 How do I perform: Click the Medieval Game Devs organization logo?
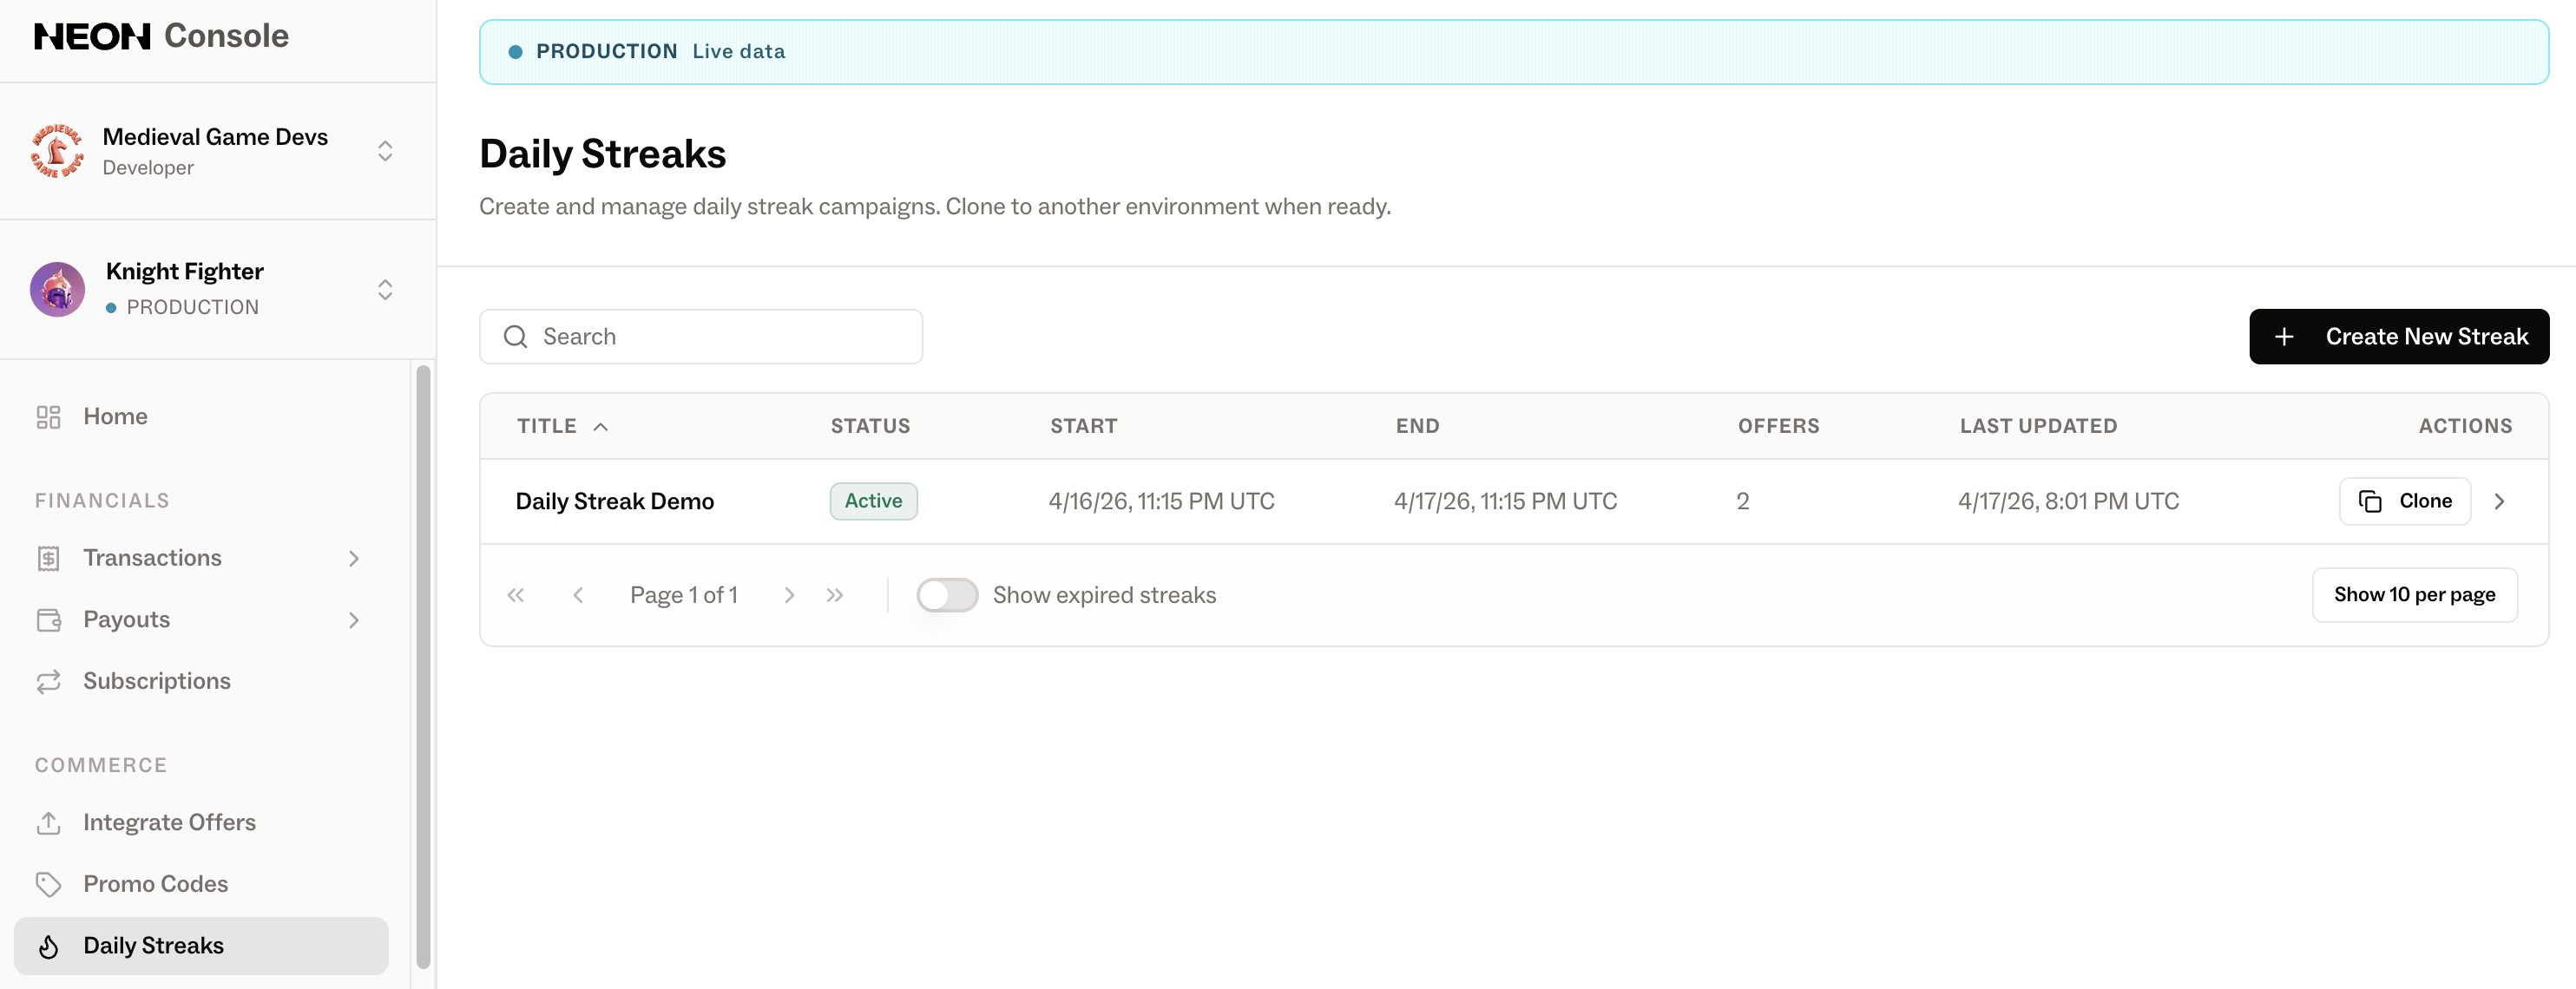[x=57, y=151]
